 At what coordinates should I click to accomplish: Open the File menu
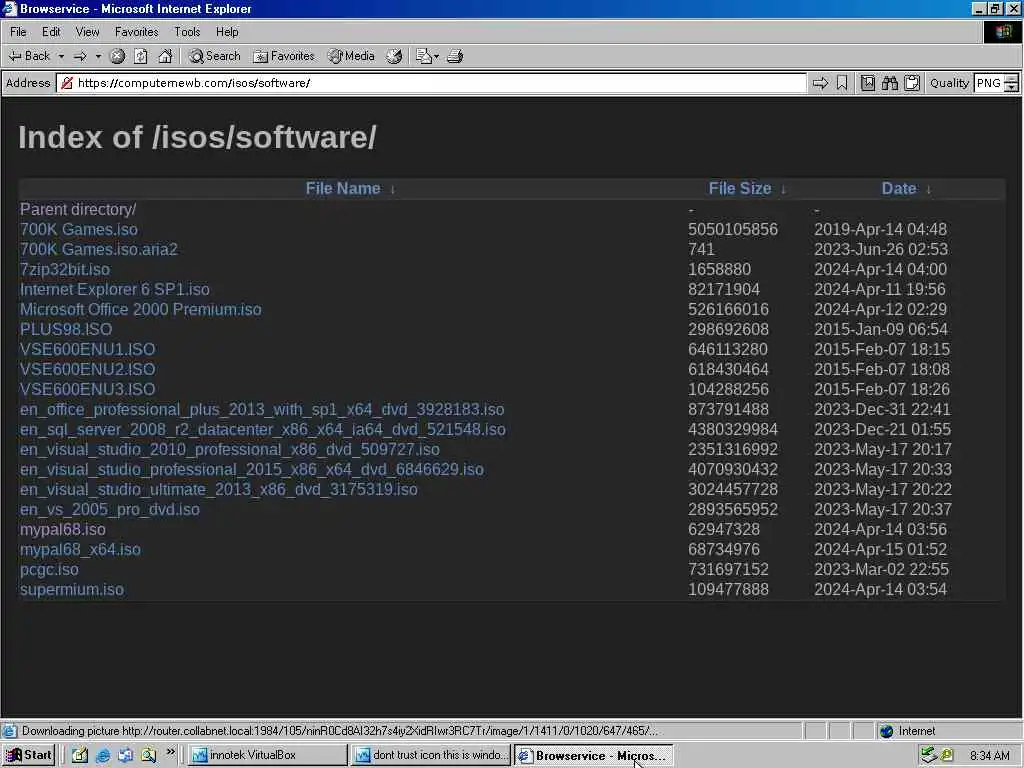point(18,31)
